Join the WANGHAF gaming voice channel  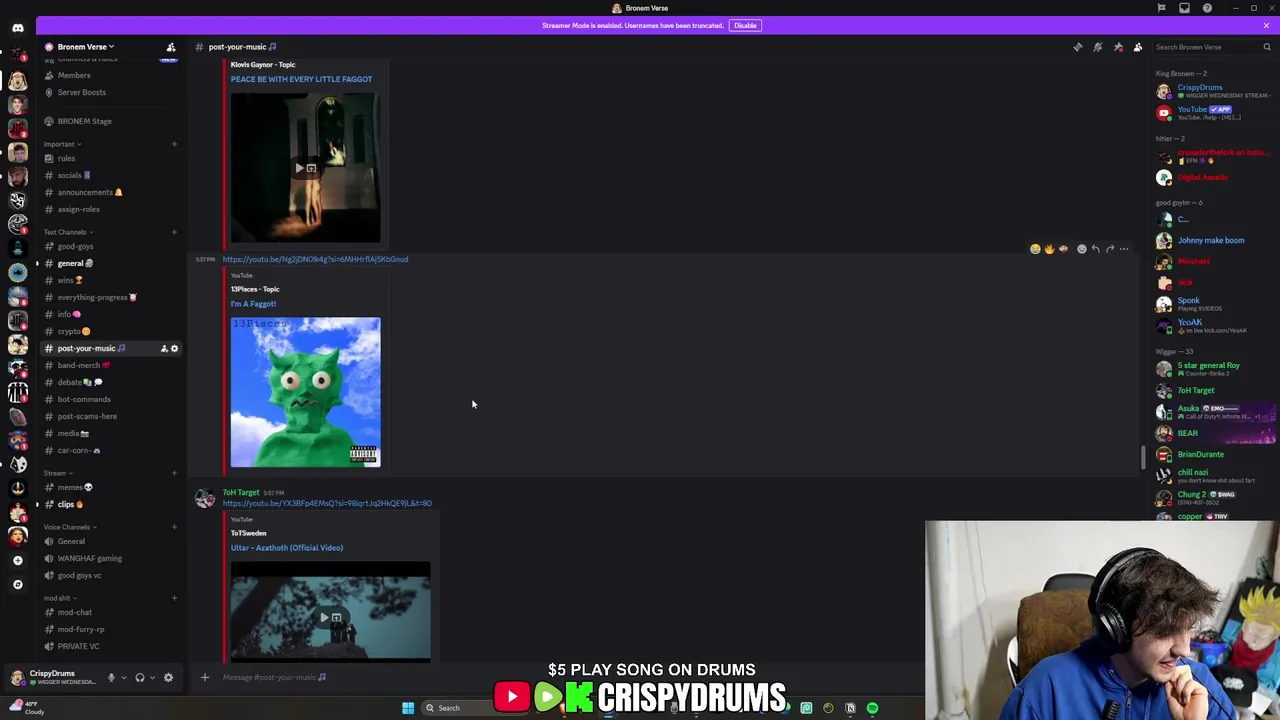pos(110,558)
